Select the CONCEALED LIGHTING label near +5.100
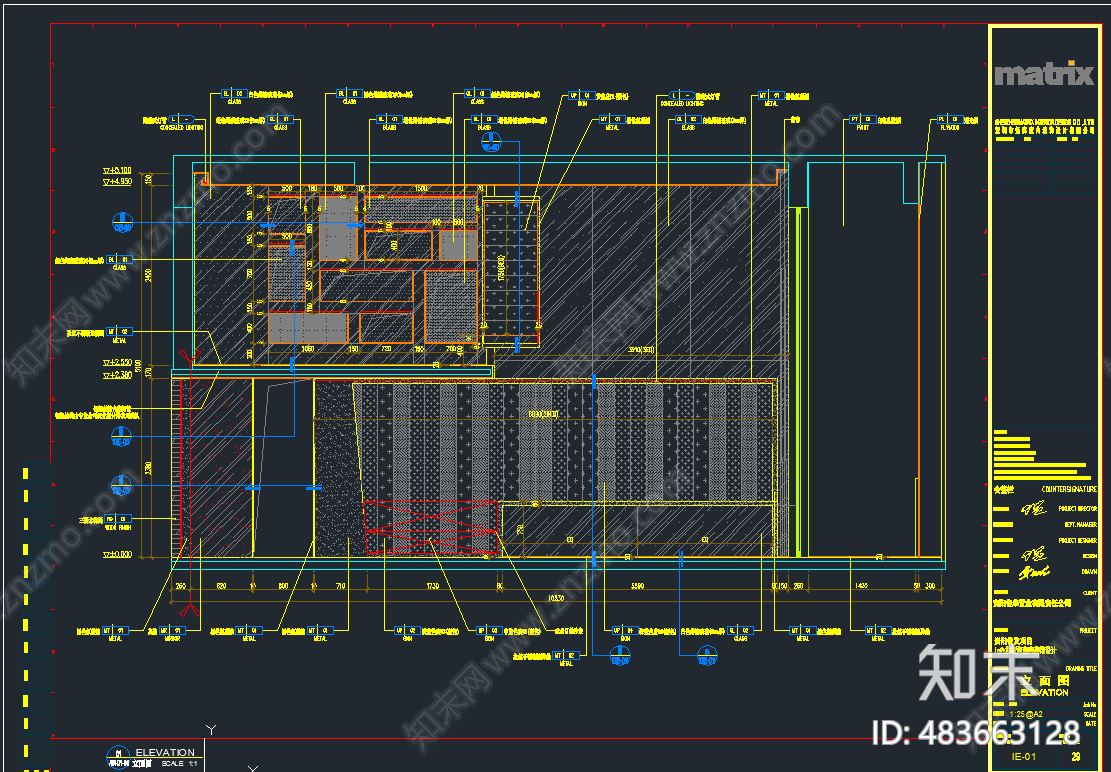This screenshot has height=772, width=1111. pos(181,128)
